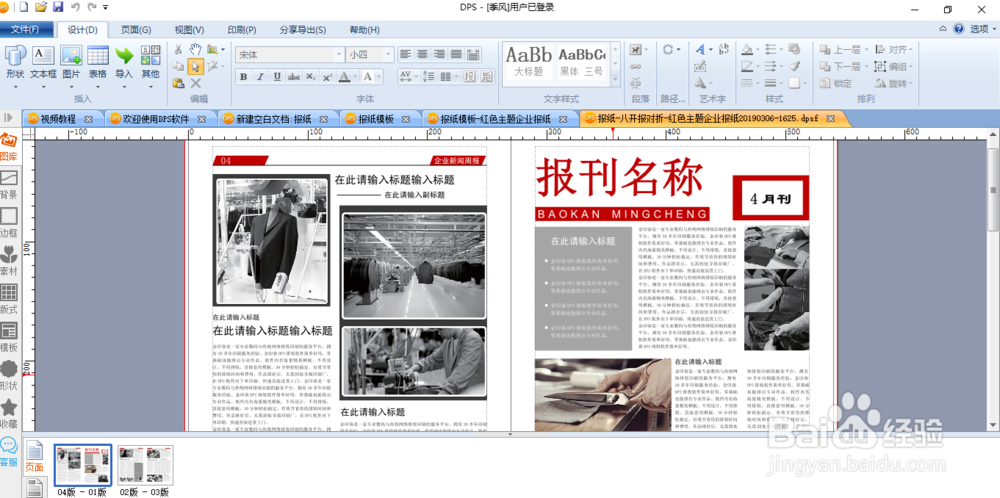Cut the selection with the scissors icon
Viewport: 1000px width, 498px height.
179,50
